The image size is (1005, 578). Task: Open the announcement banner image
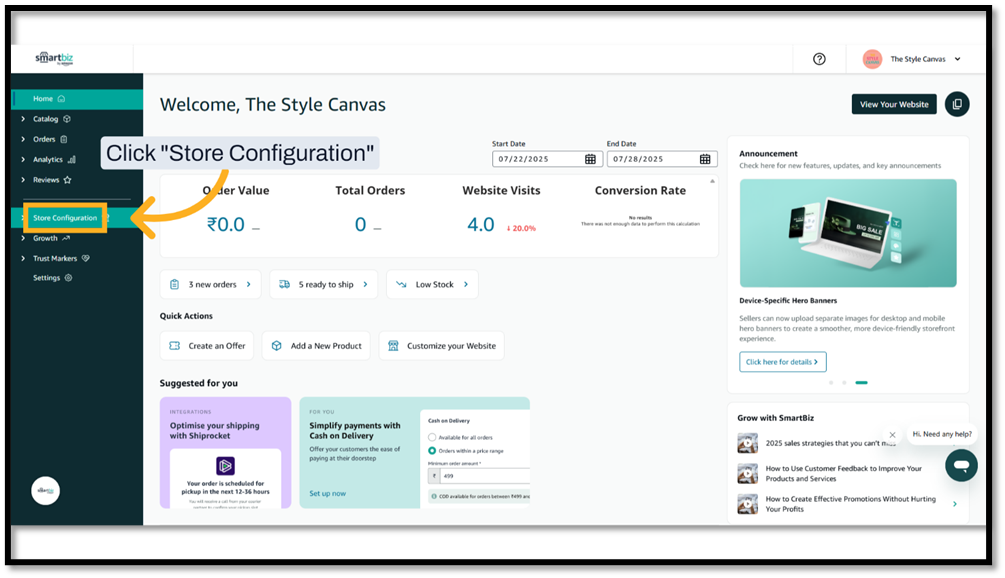coord(847,233)
